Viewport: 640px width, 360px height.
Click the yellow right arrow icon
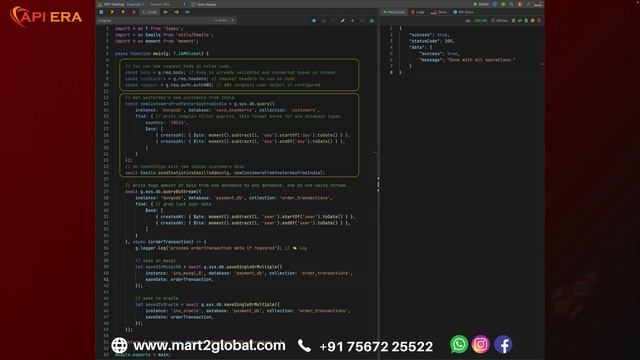click(177, 12)
